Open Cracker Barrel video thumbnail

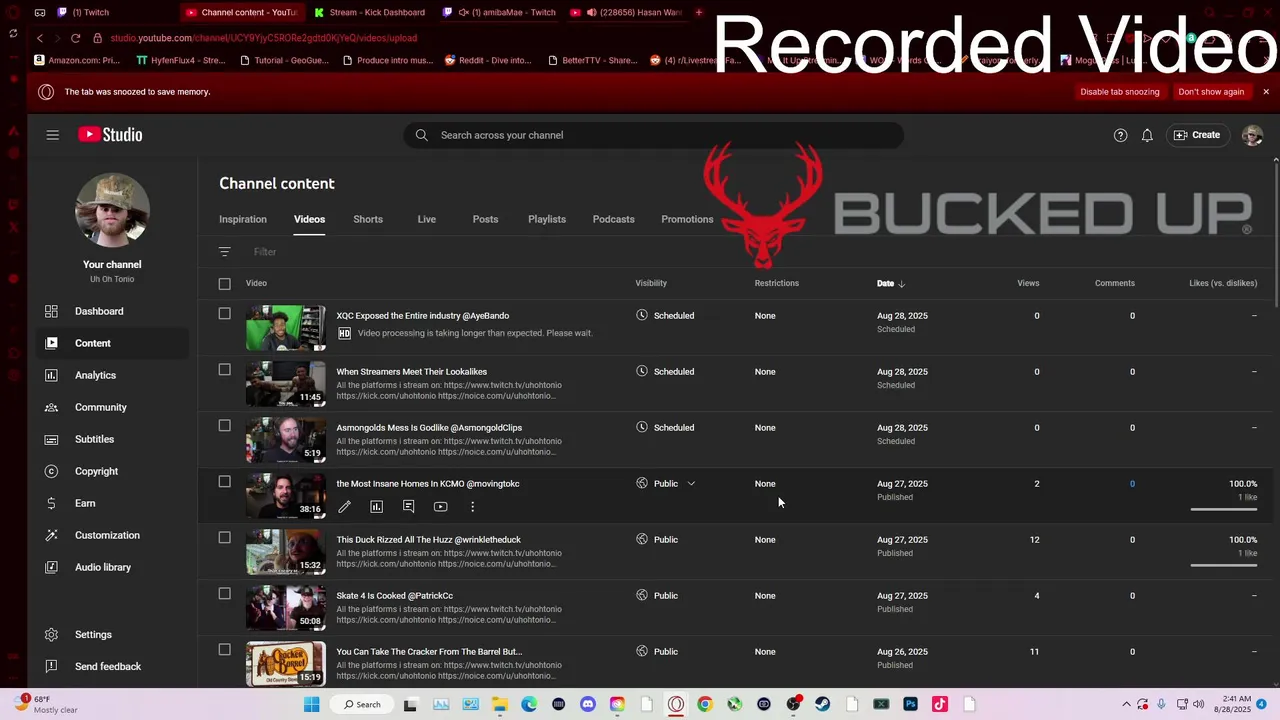pos(286,664)
